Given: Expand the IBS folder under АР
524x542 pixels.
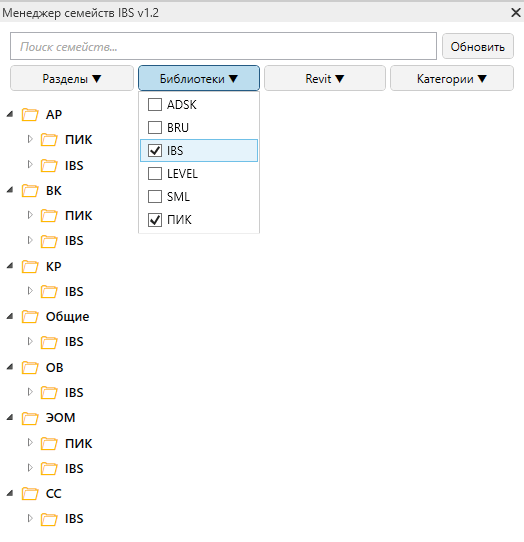Looking at the screenshot, I should [x=30, y=164].
